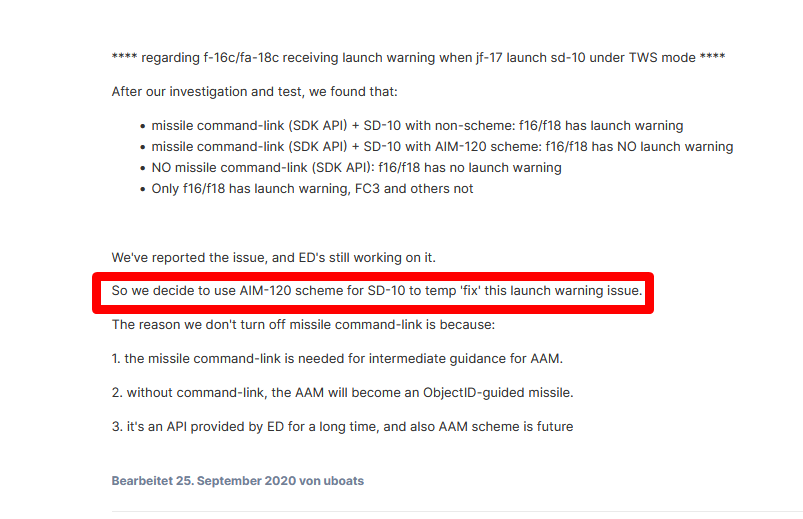Click the edit note 'Bearbeitet 25. September 2020'

point(238,481)
